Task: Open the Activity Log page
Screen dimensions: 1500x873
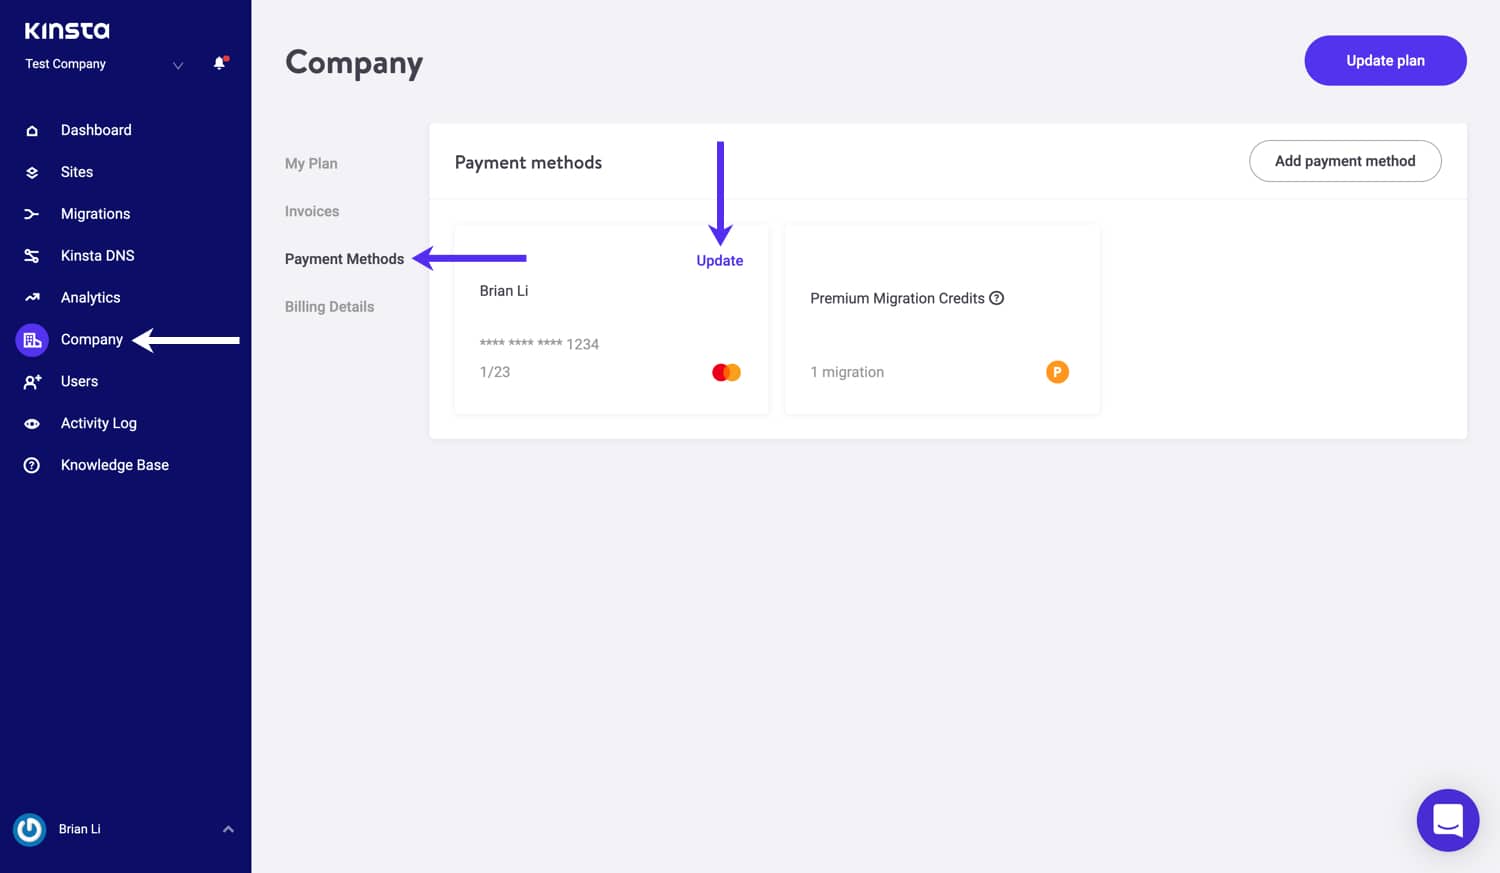Action: (x=99, y=424)
